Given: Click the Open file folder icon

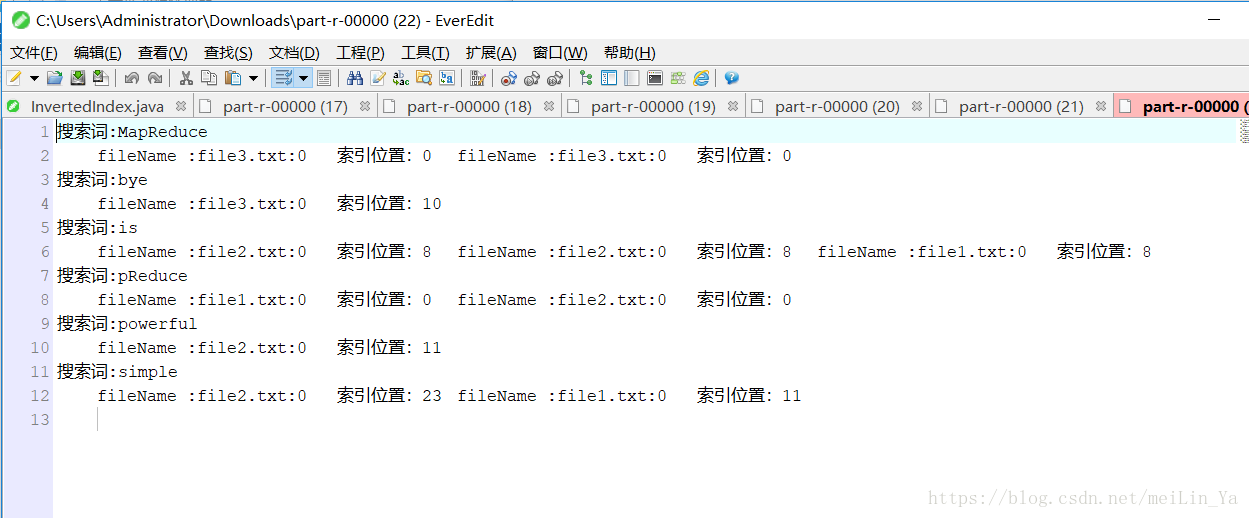Looking at the screenshot, I should point(55,78).
